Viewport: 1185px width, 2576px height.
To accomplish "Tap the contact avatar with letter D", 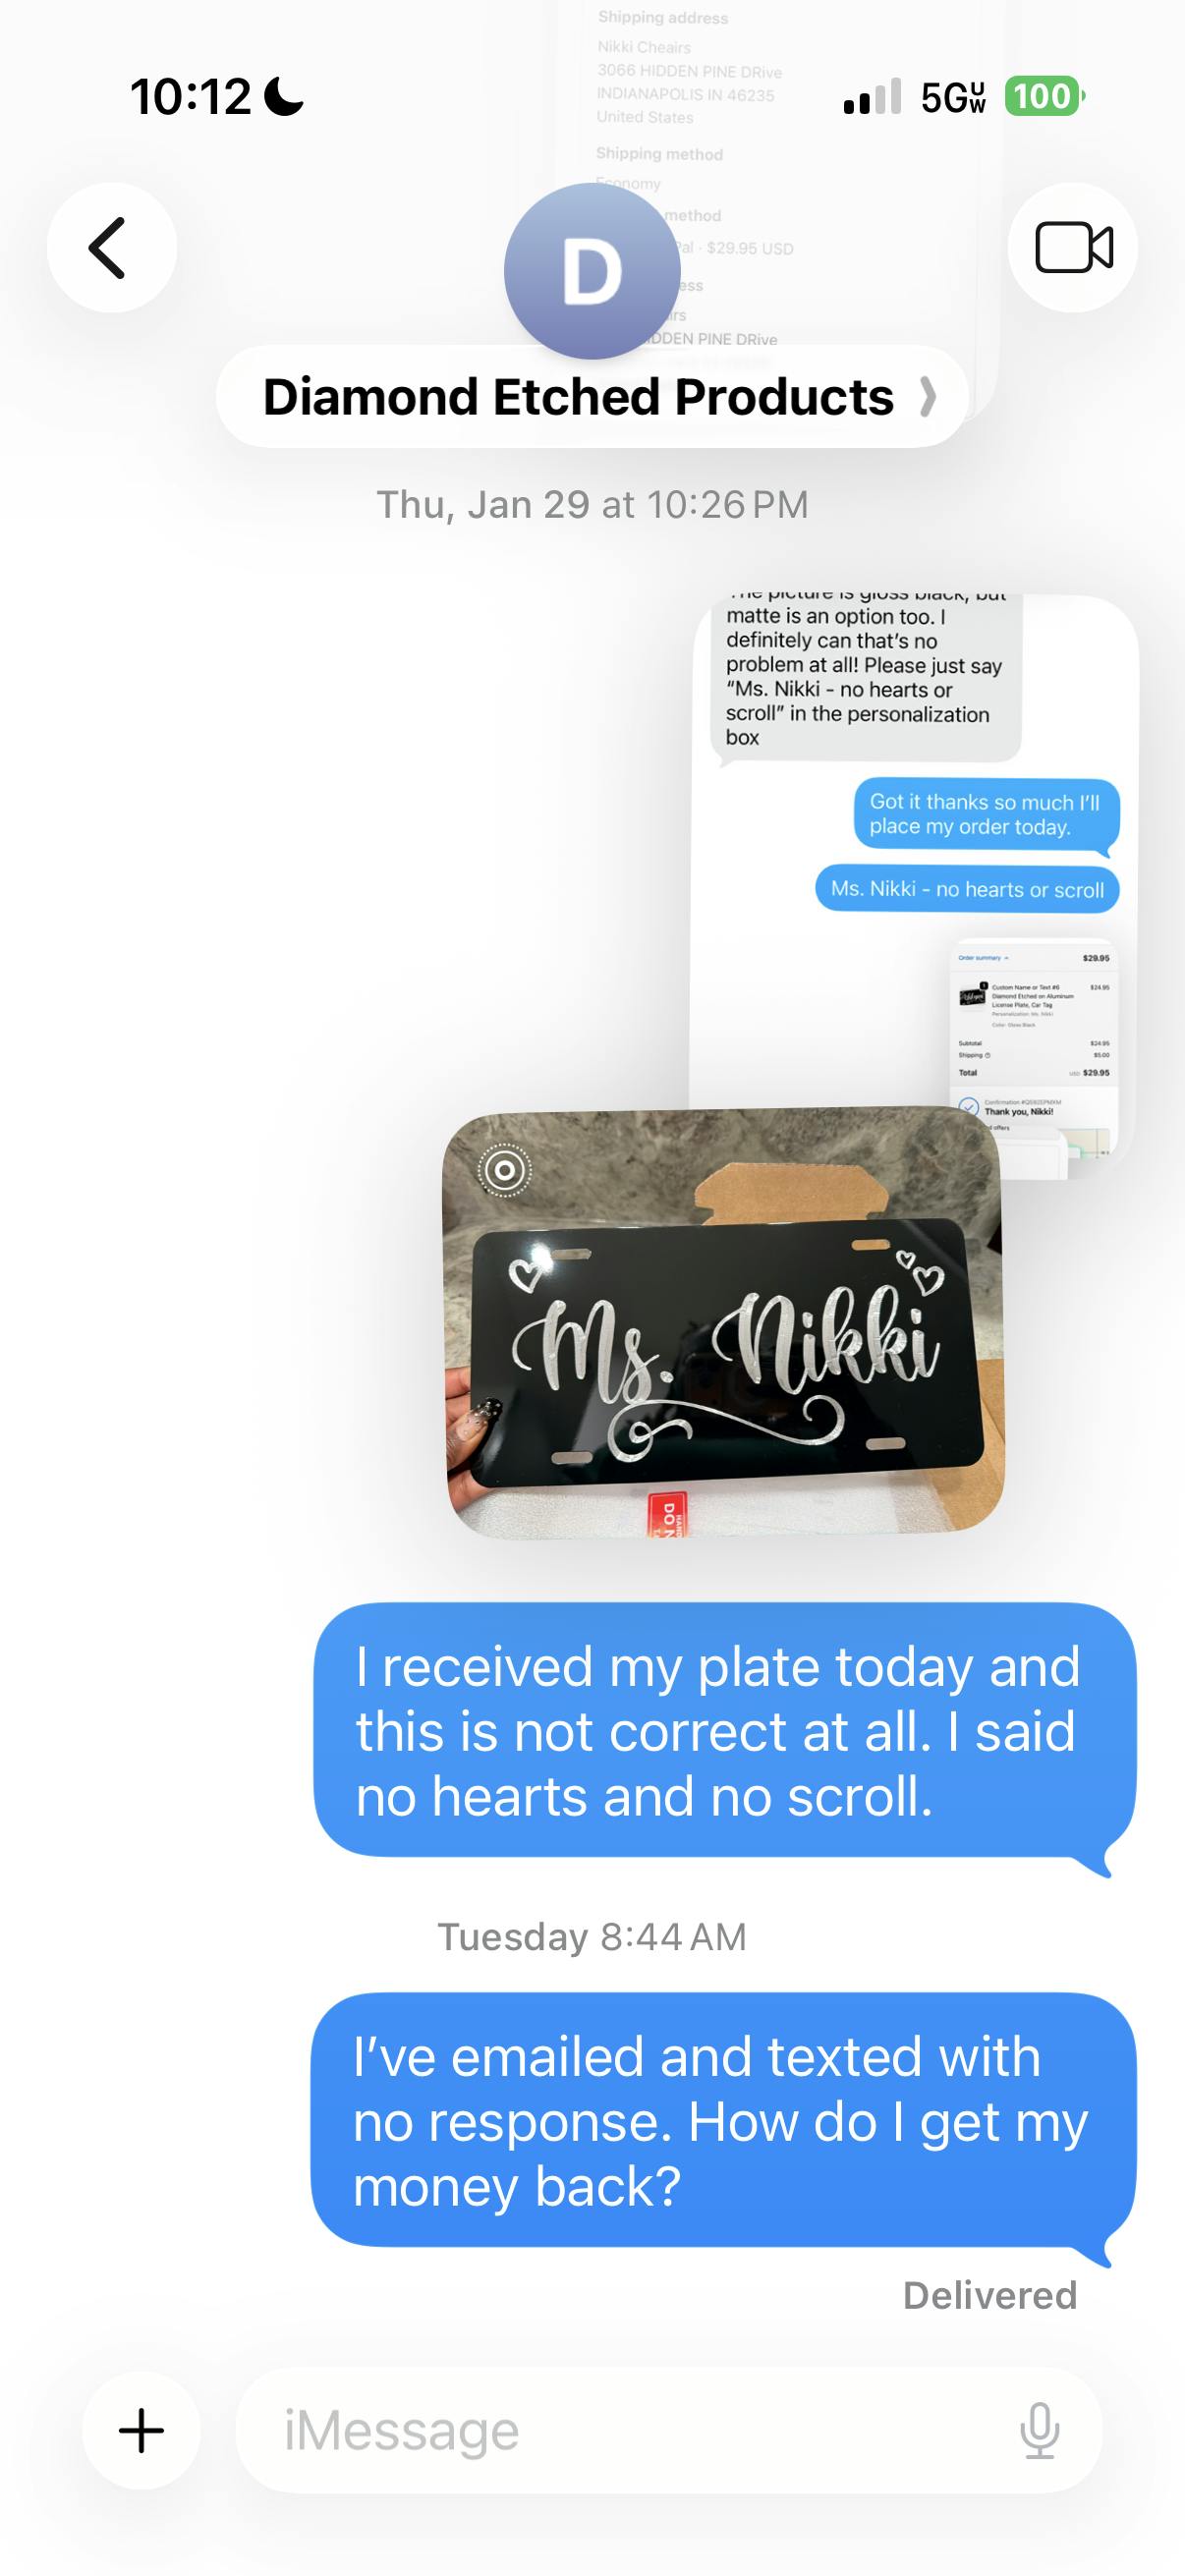I will pos(592,271).
